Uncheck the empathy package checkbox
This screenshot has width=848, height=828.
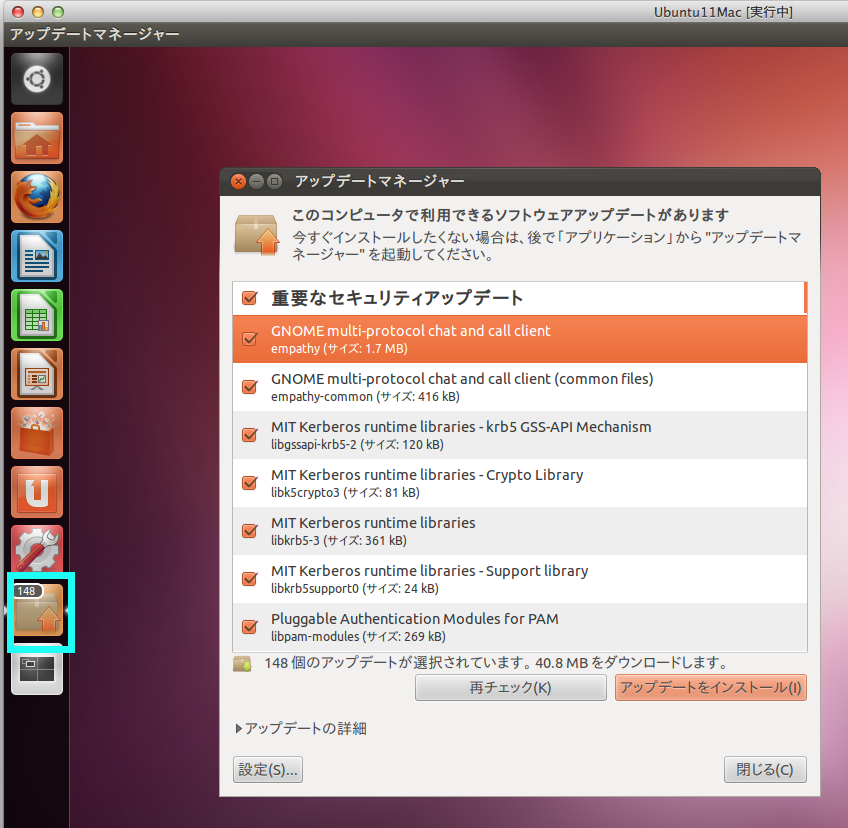coord(250,339)
